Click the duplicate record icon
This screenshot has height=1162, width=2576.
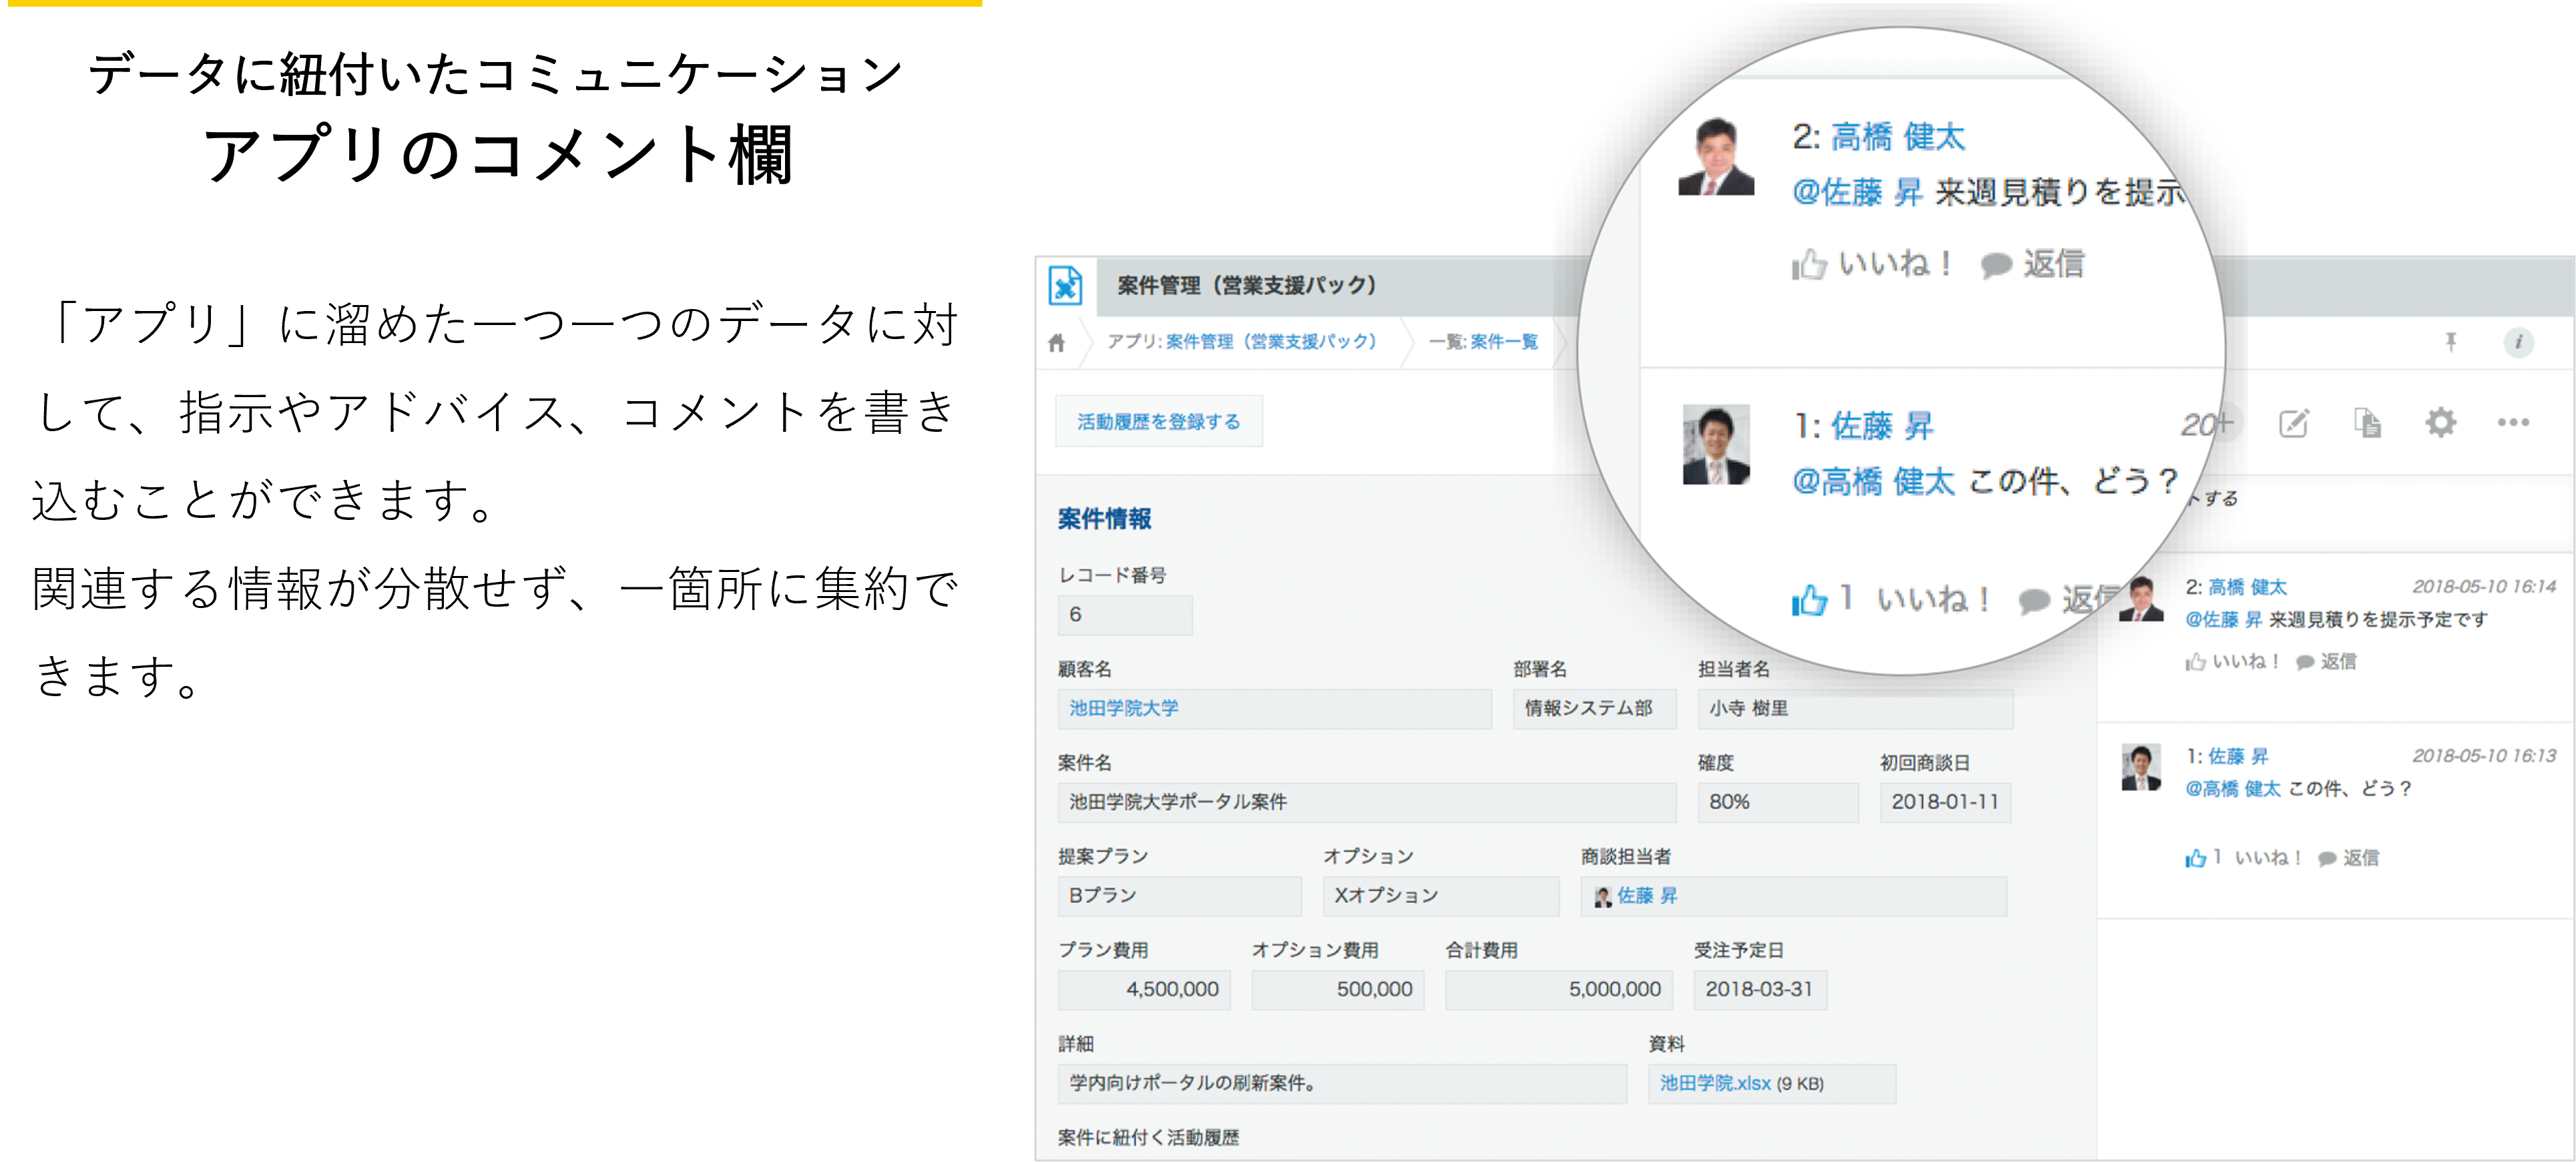click(2367, 423)
